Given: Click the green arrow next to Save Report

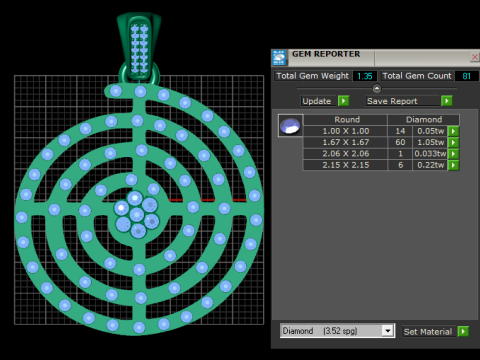Looking at the screenshot, I should (446, 101).
